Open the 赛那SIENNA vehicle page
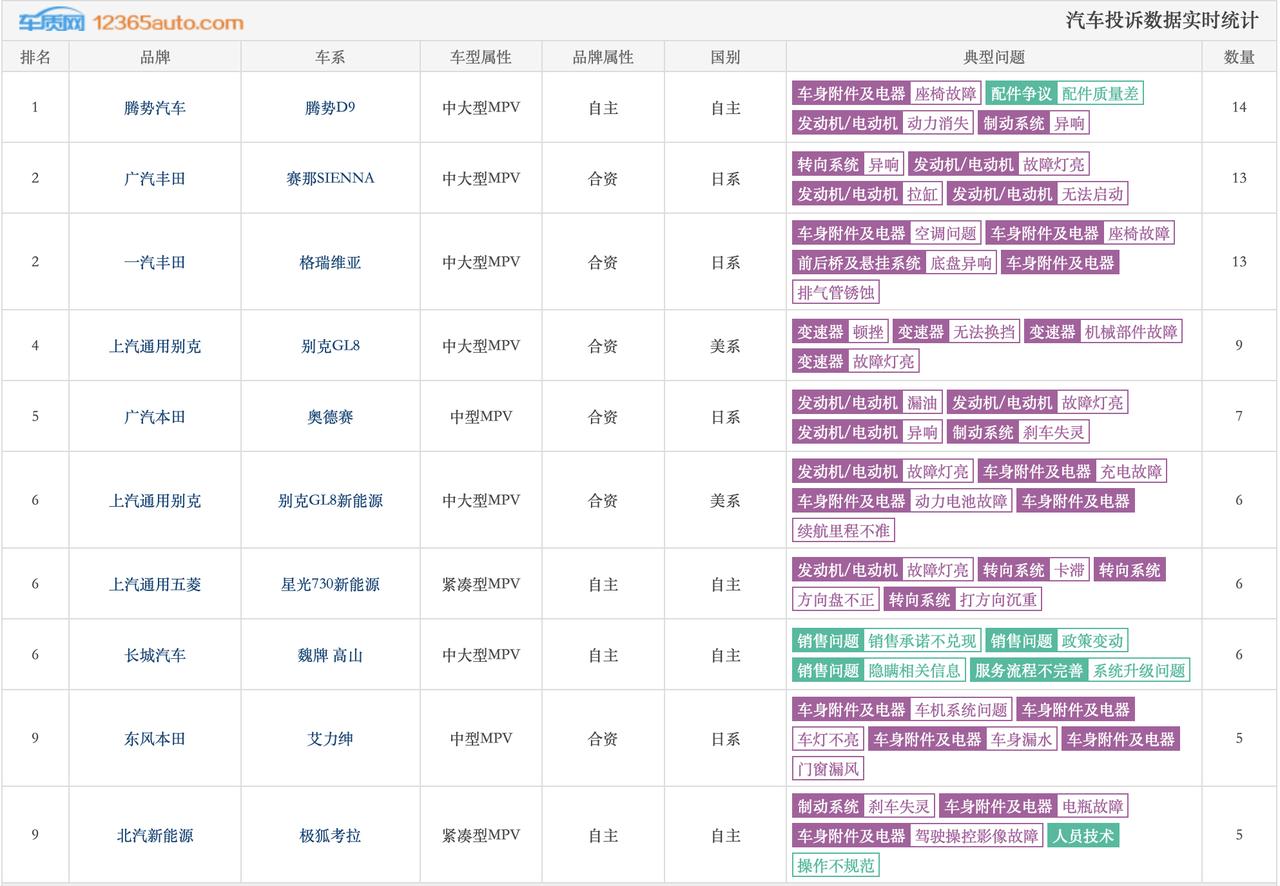The image size is (1280, 886). coord(330,177)
